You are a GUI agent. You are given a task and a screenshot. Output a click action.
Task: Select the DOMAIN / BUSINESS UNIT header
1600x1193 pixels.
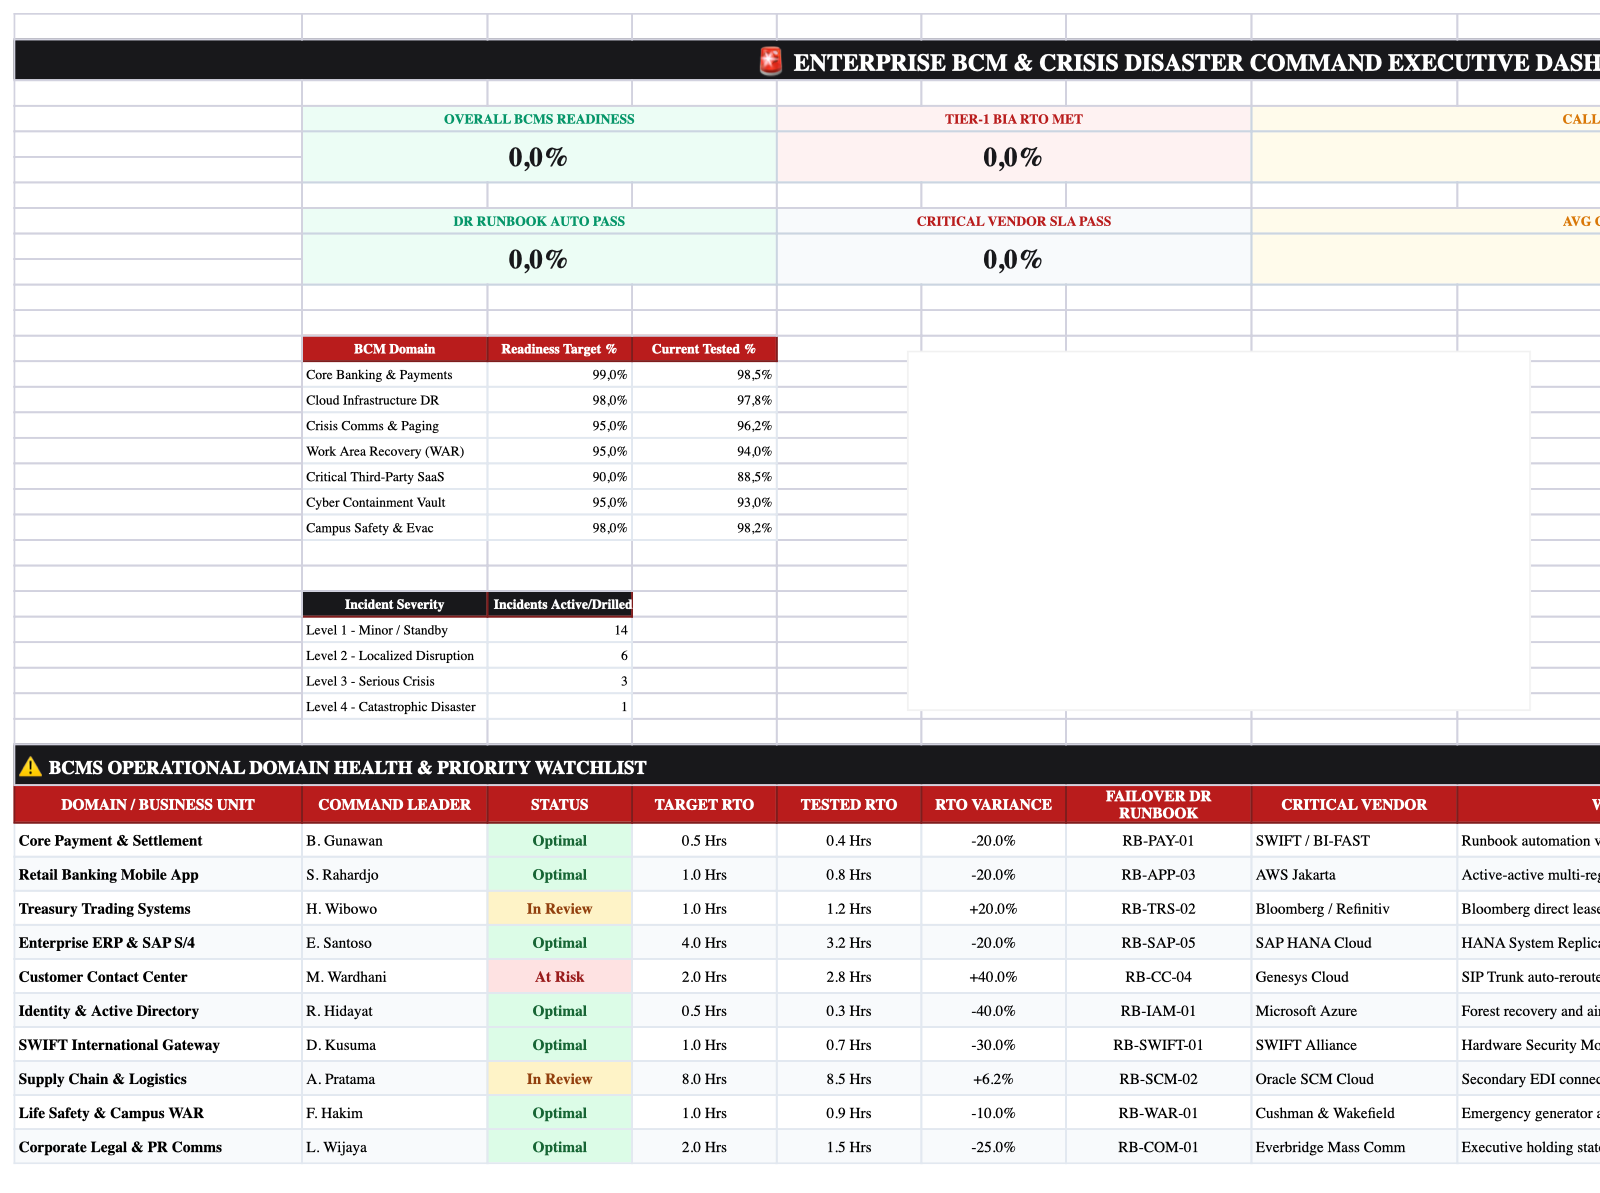pos(158,805)
